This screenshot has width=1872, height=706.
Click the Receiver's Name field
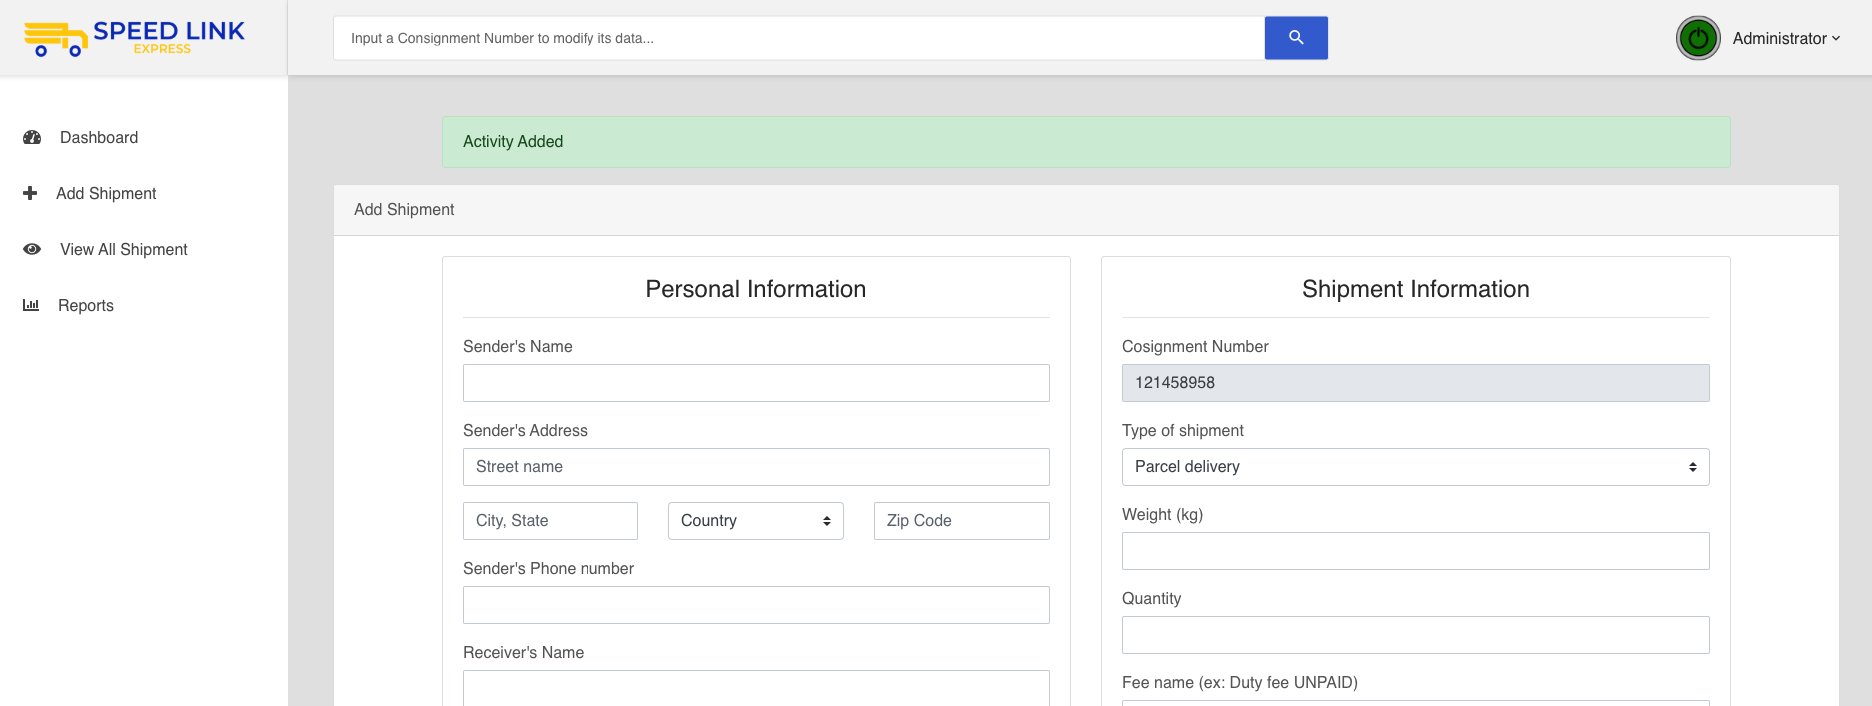click(x=756, y=688)
